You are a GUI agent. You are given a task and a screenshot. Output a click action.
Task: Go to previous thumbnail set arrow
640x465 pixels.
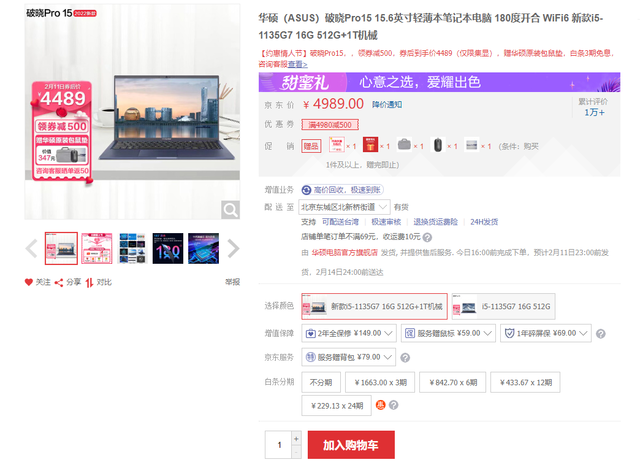click(x=32, y=248)
